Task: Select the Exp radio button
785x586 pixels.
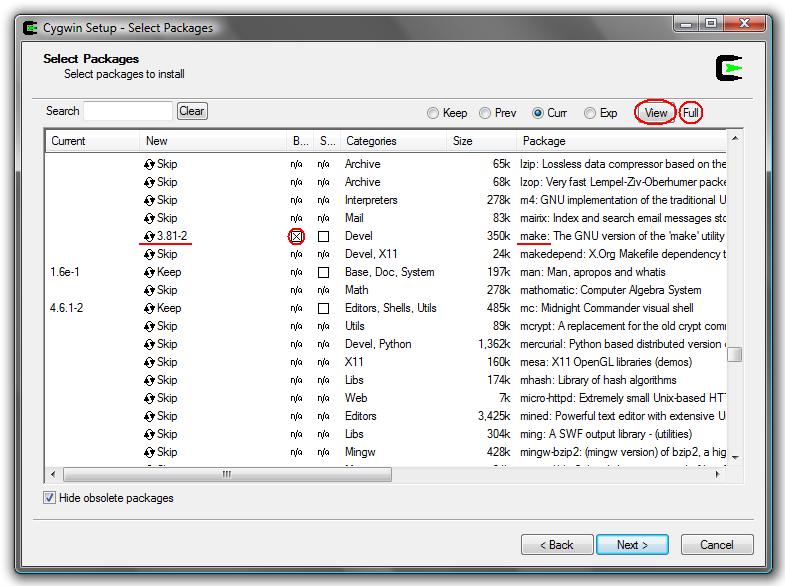Action: coord(590,113)
